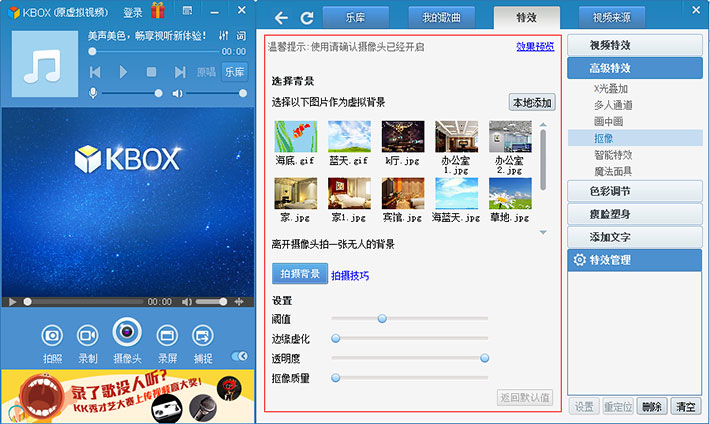Mute the video preview speaker

click(187, 302)
